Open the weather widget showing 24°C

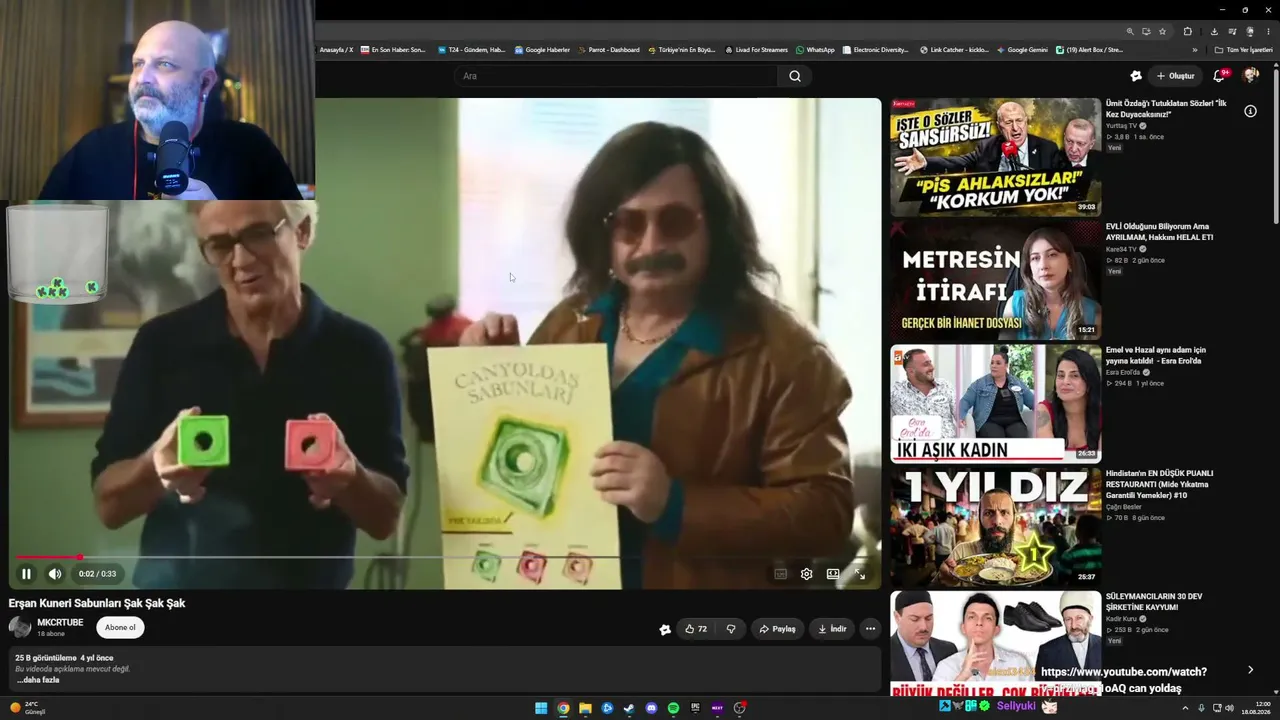tap(27, 708)
